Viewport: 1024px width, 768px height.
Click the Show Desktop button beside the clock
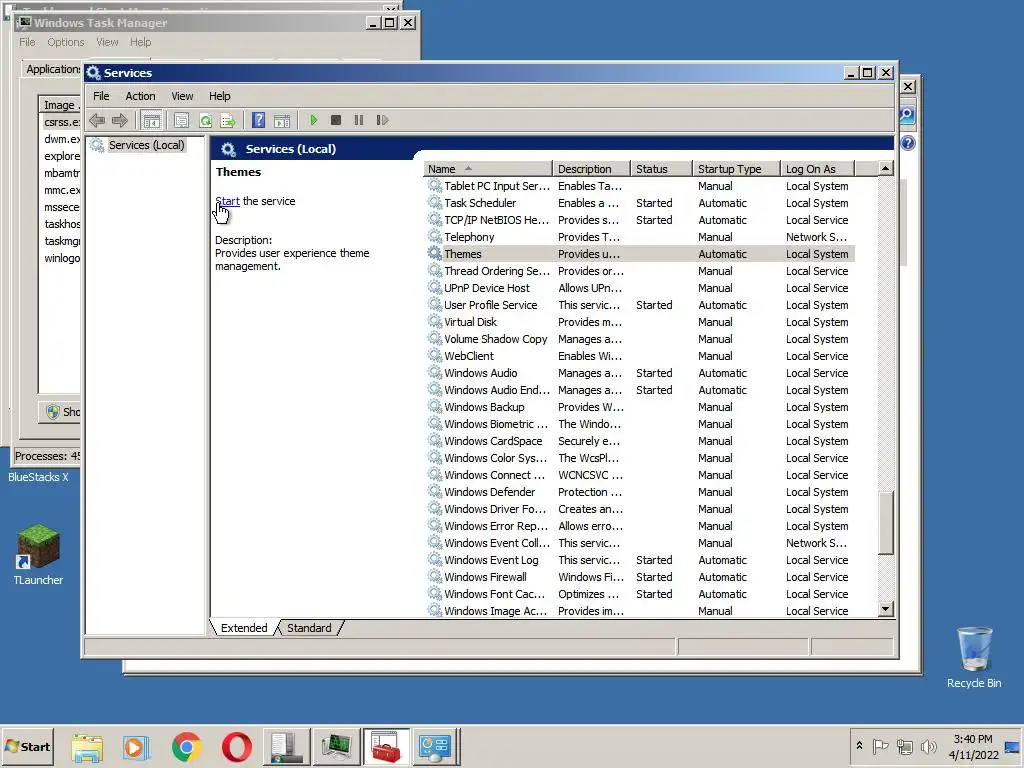(1013, 746)
